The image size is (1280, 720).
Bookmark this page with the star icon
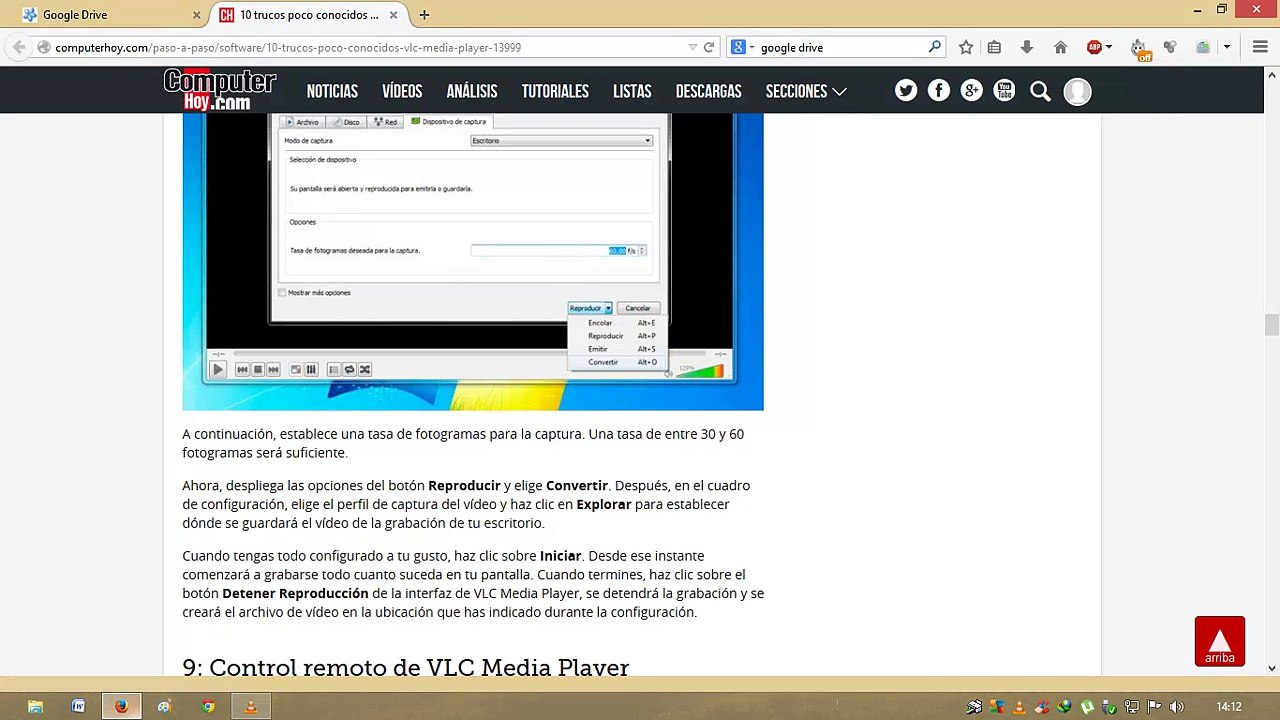tap(966, 47)
